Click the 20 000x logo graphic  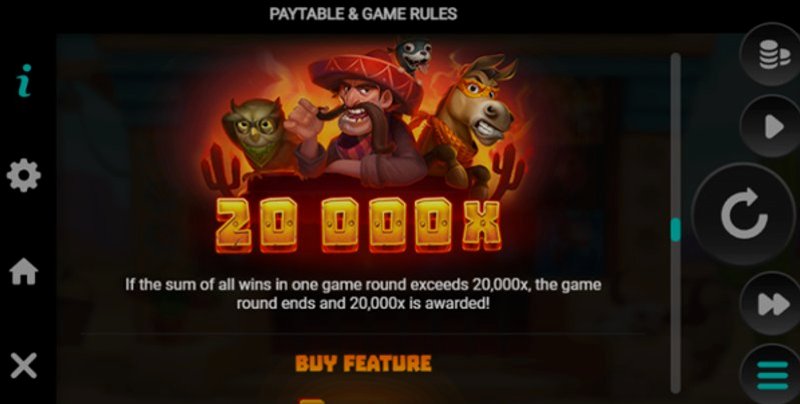[358, 225]
